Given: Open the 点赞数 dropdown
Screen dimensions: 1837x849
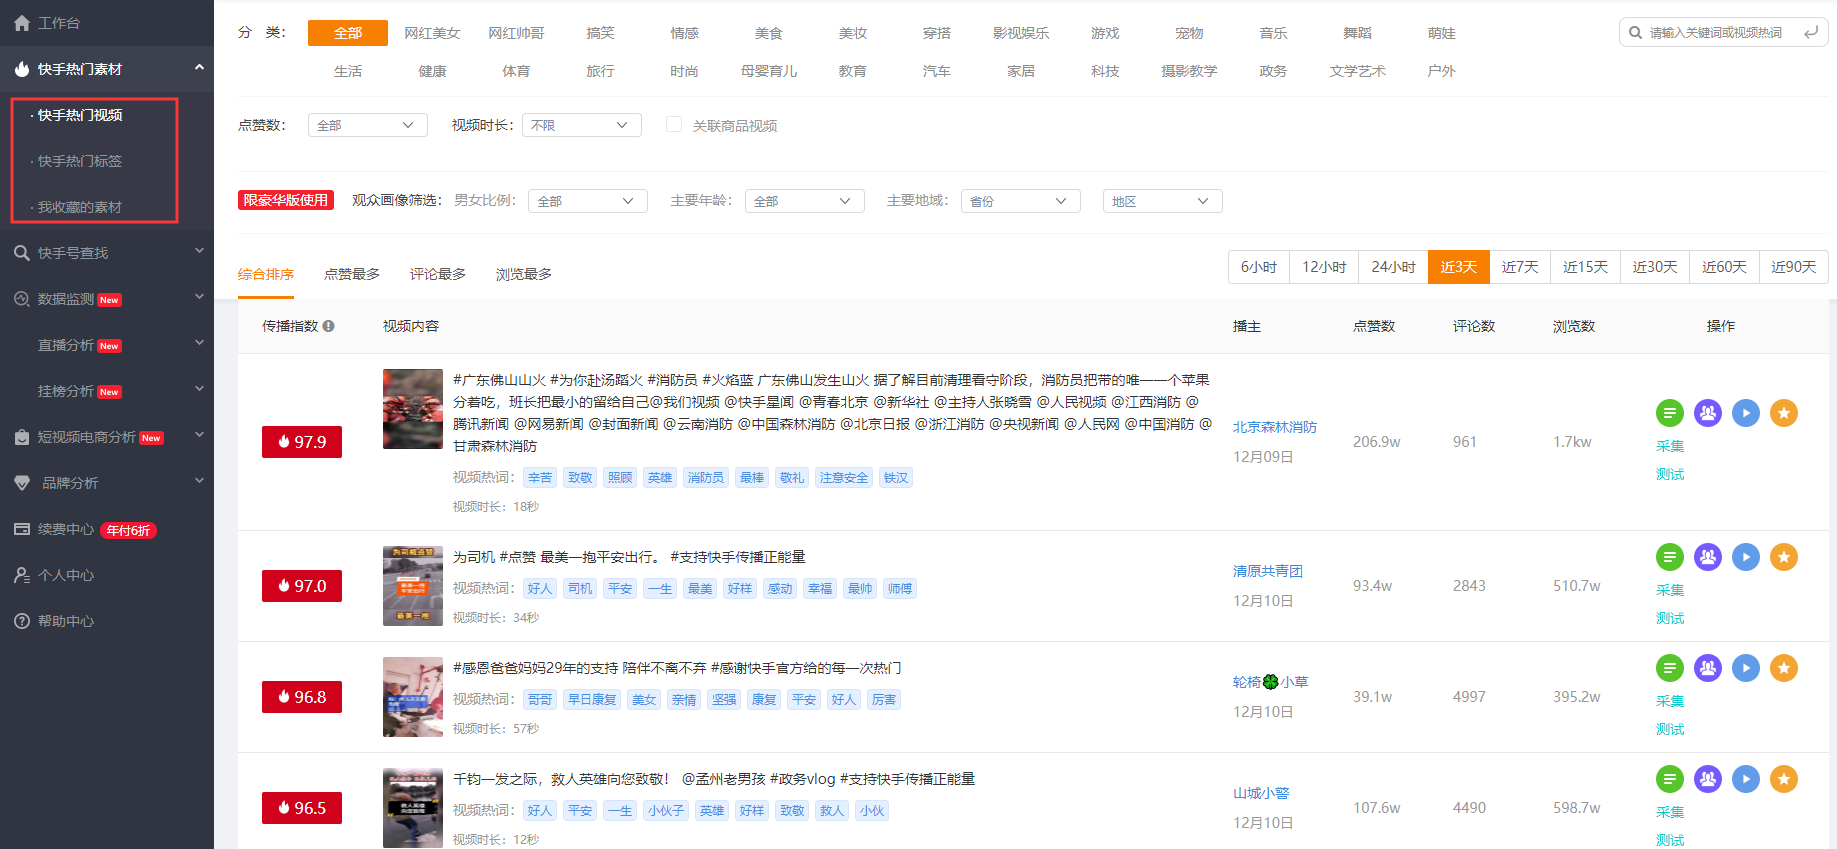Looking at the screenshot, I should click(x=367, y=125).
